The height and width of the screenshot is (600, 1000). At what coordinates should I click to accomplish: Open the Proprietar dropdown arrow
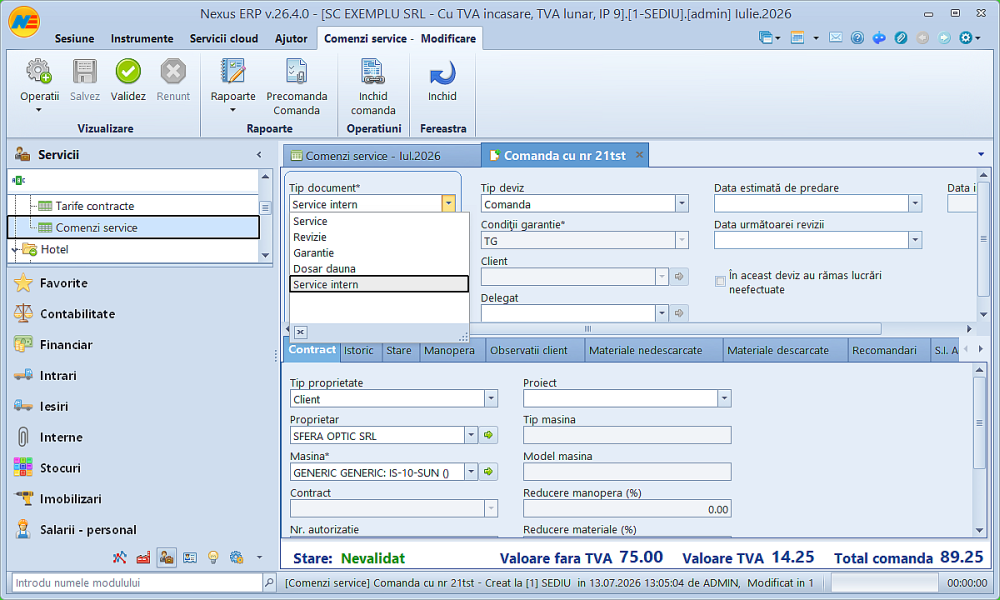(x=471, y=435)
